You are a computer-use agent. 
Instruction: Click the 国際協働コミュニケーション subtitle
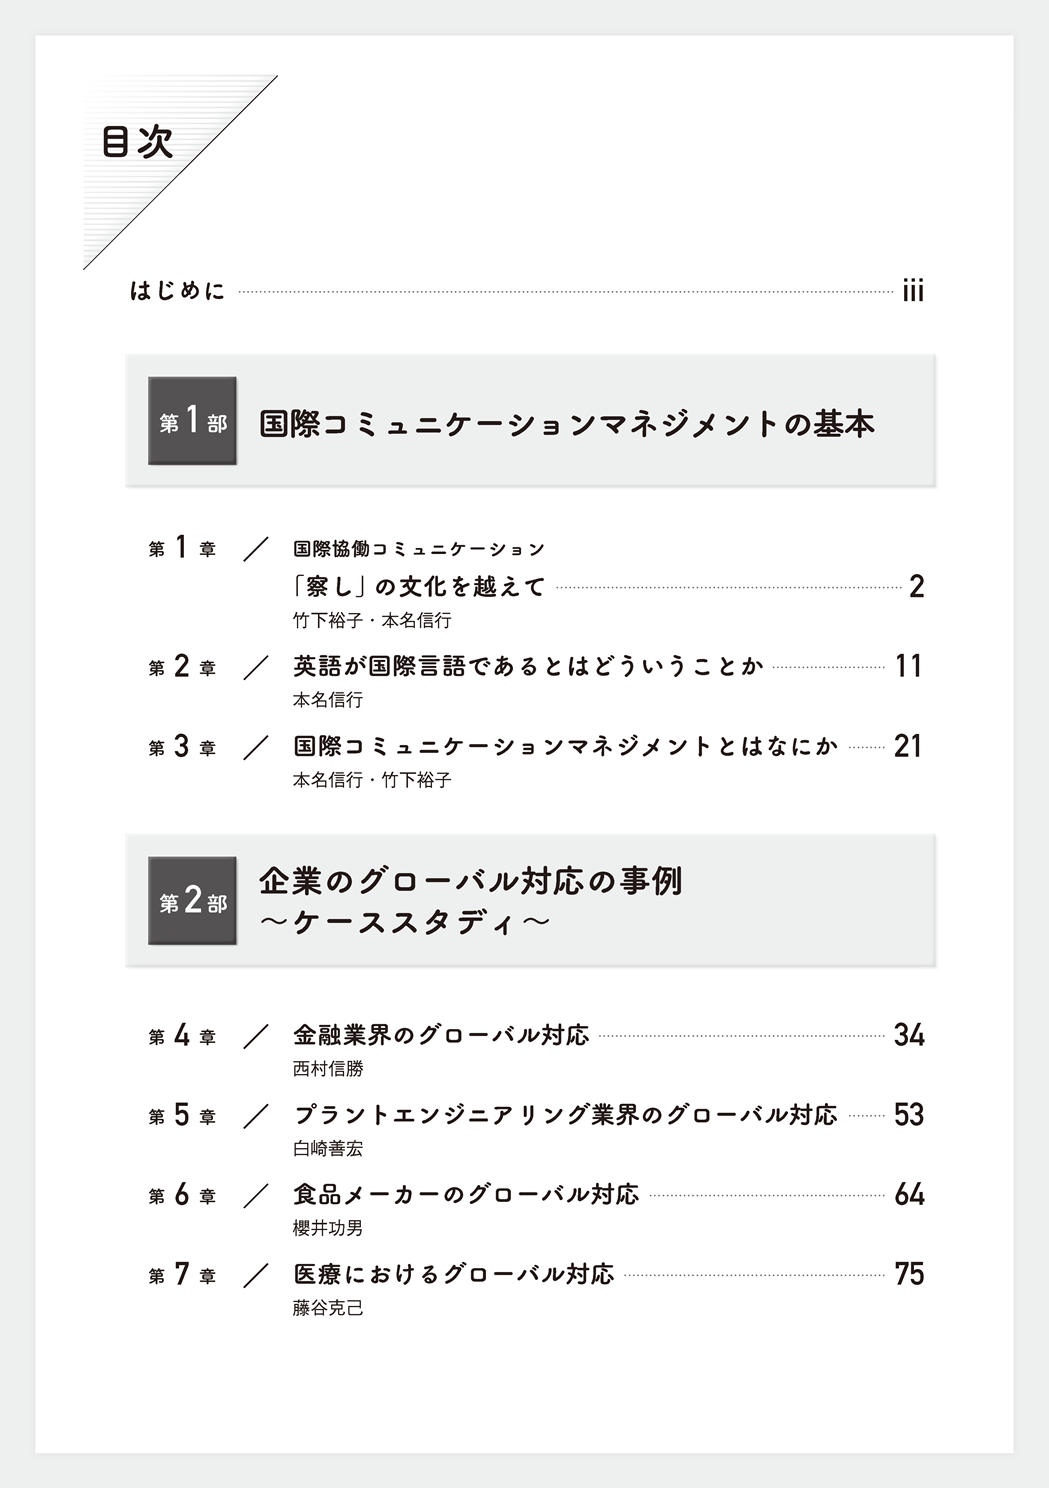(x=419, y=549)
